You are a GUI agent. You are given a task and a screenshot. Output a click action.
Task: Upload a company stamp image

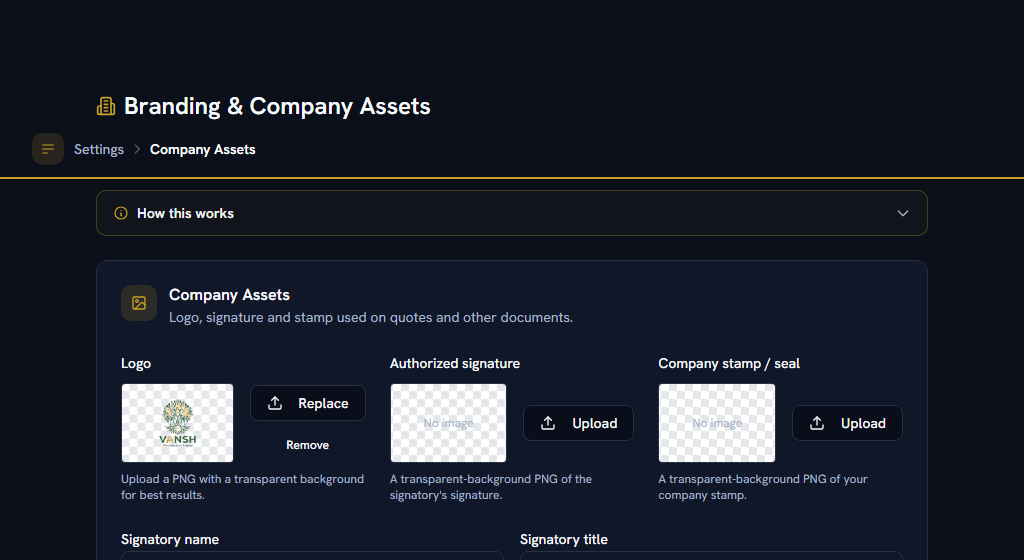[847, 423]
